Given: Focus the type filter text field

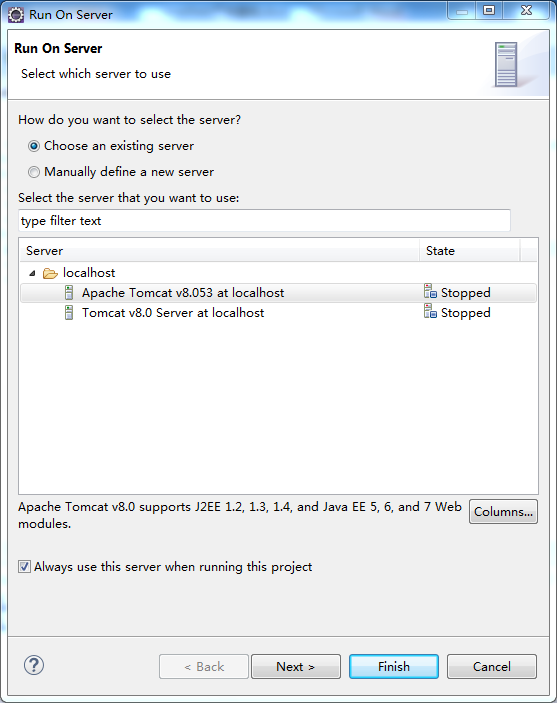Looking at the screenshot, I should [264, 221].
